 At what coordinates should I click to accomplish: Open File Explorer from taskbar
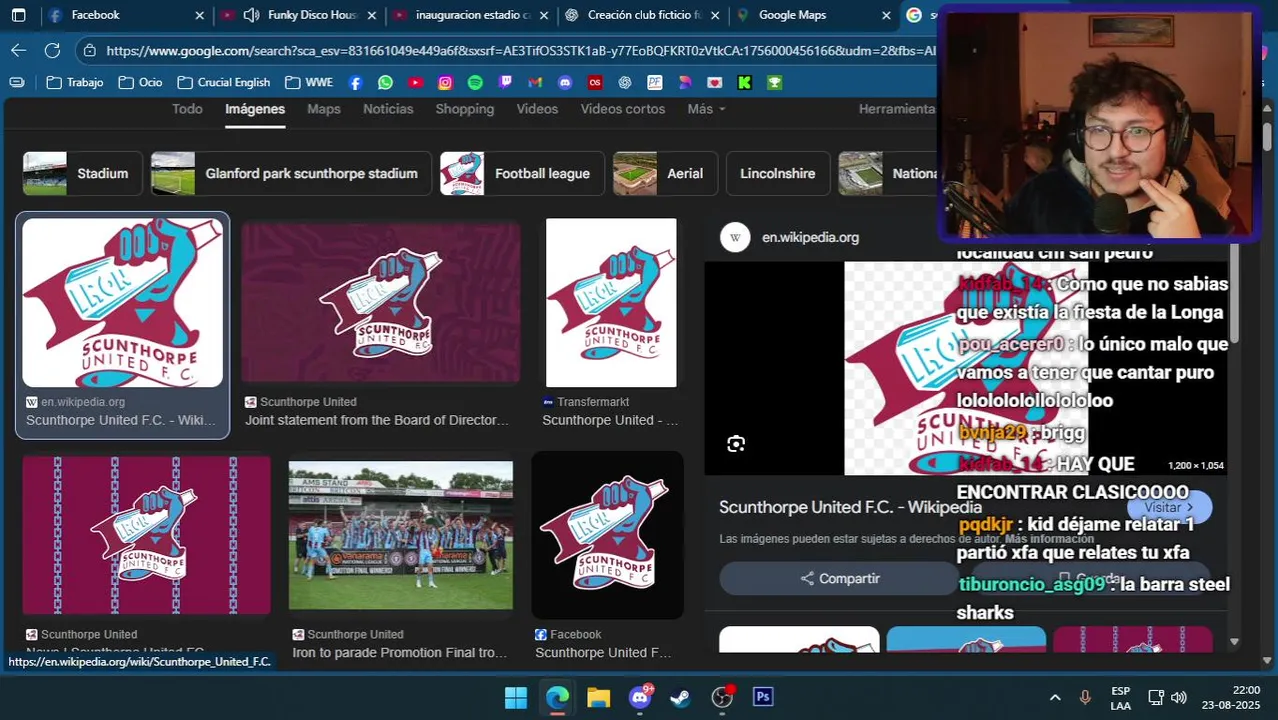click(x=598, y=697)
